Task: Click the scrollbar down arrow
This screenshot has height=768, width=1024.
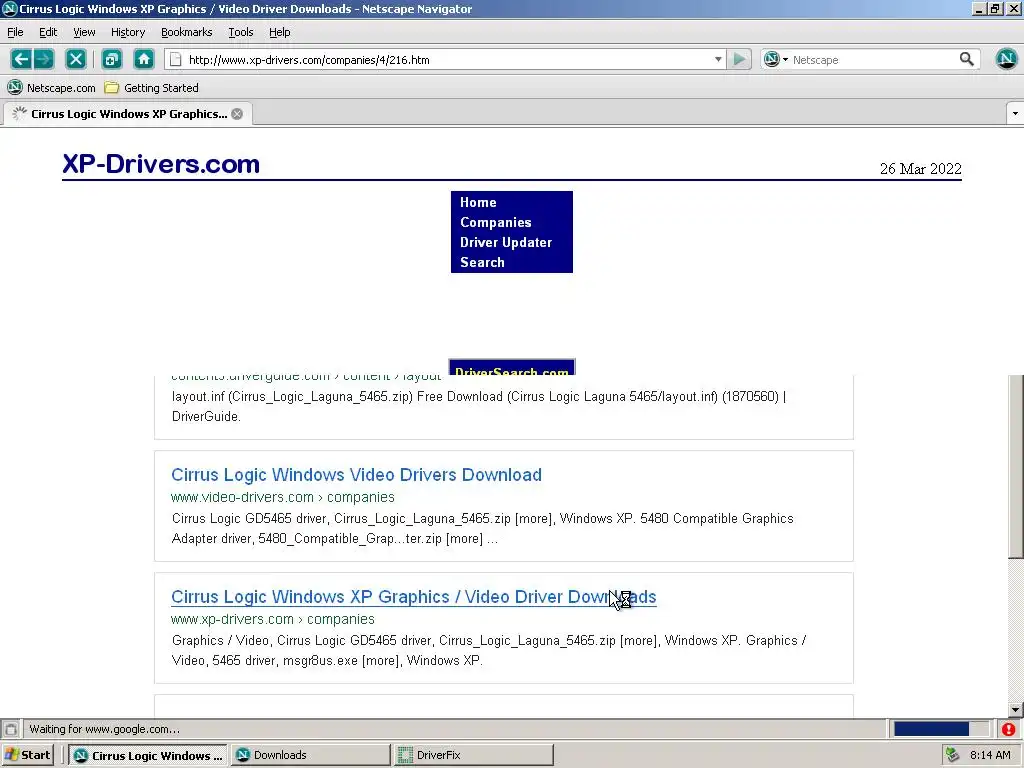Action: click(x=1016, y=709)
